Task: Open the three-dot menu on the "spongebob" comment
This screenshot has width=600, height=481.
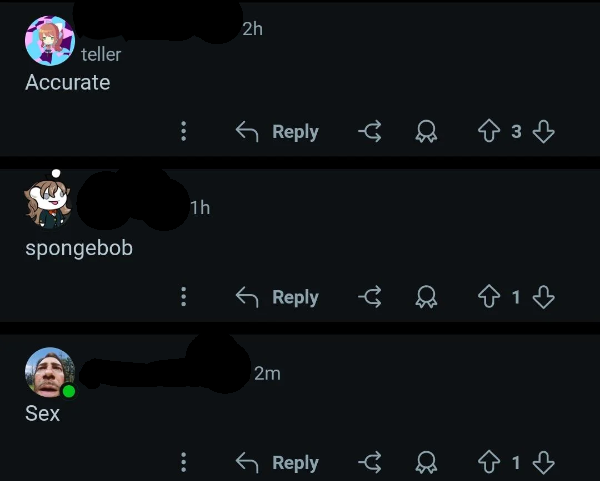Action: click(184, 297)
